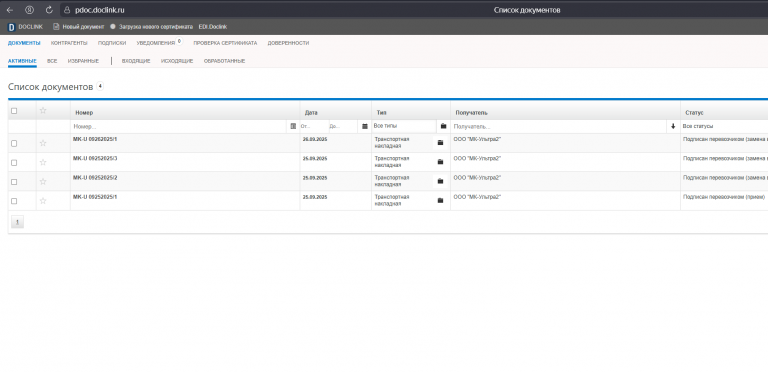
Task: Reload the page with refresh icon
Action: 48,10
